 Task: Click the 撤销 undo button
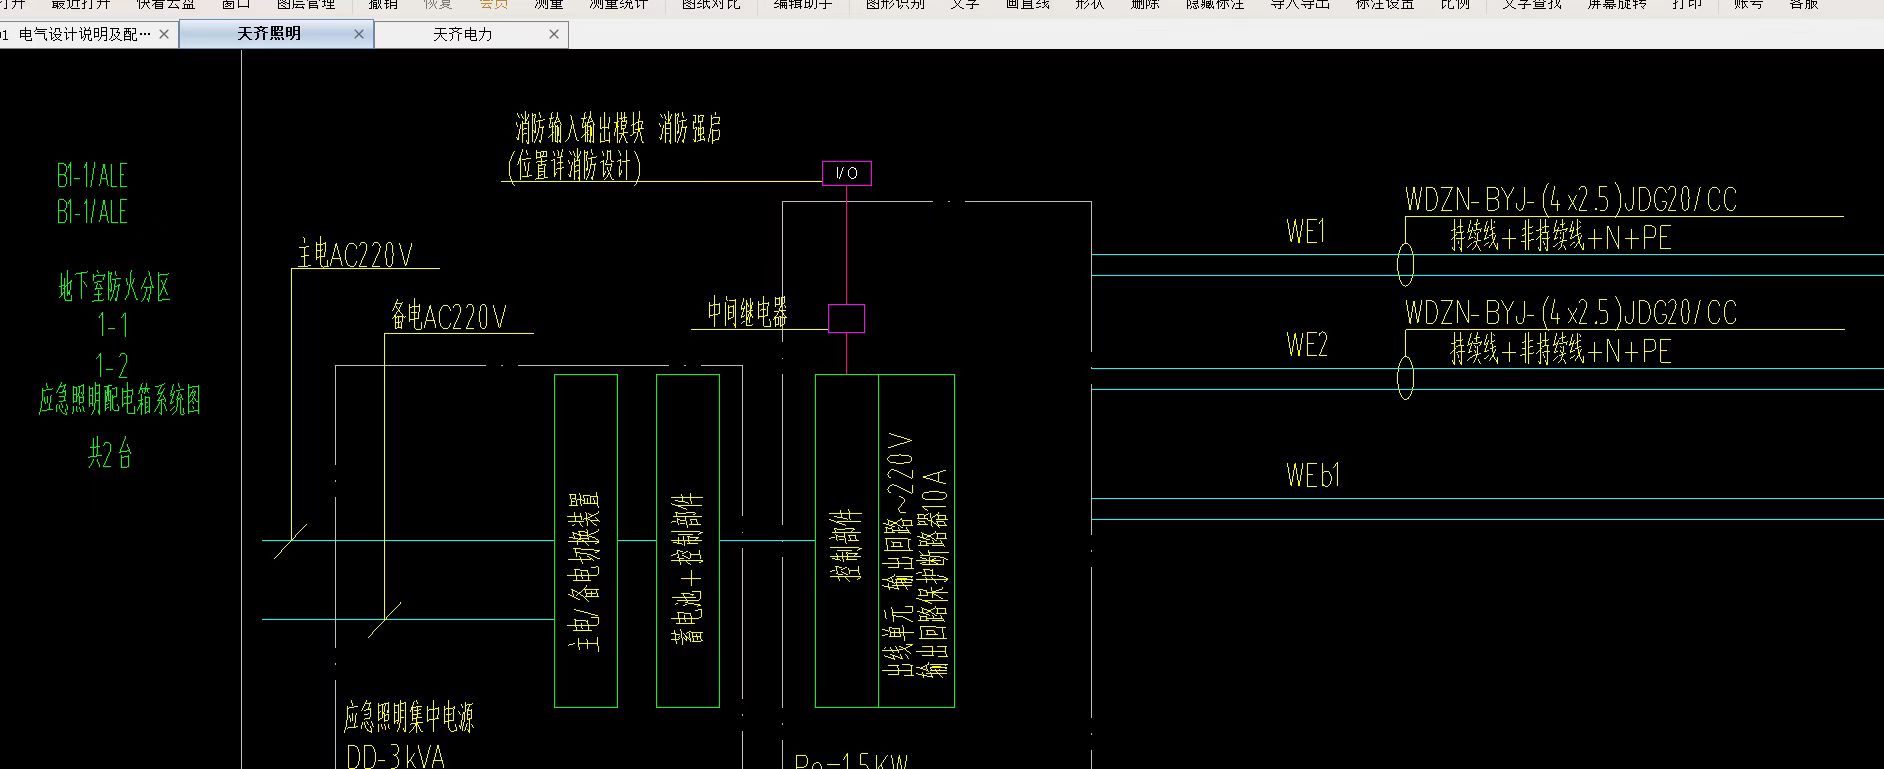coord(383,5)
